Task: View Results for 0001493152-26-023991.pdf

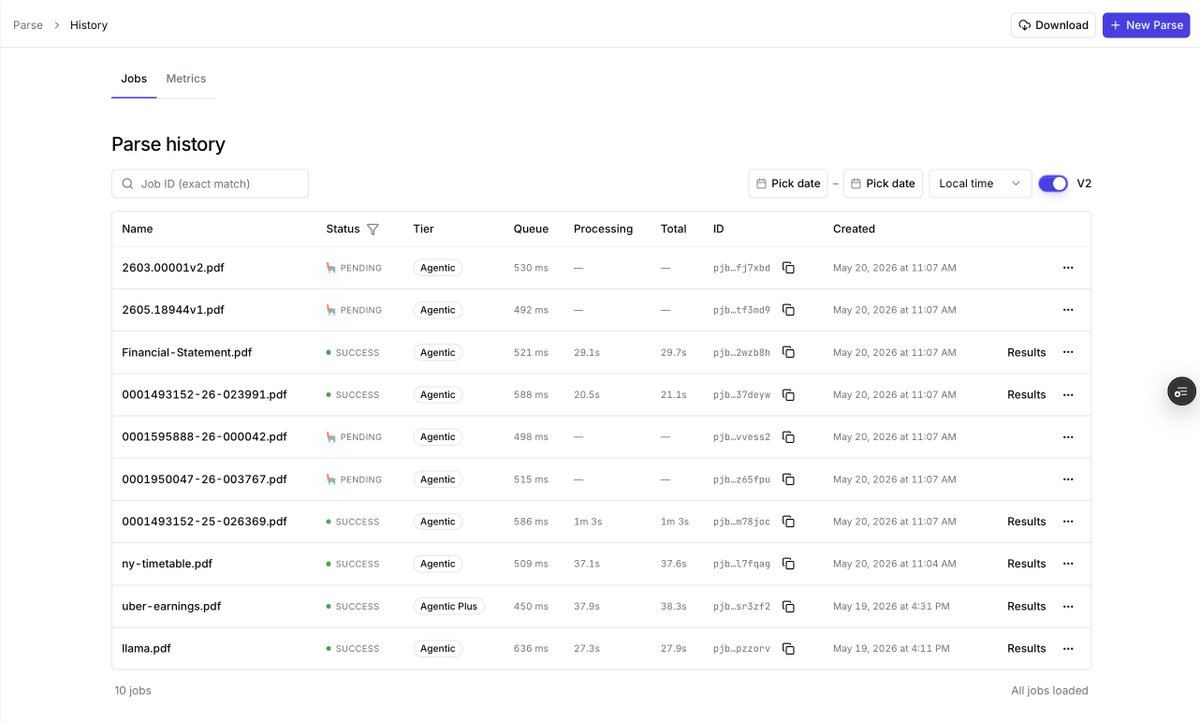Action: 1026,395
